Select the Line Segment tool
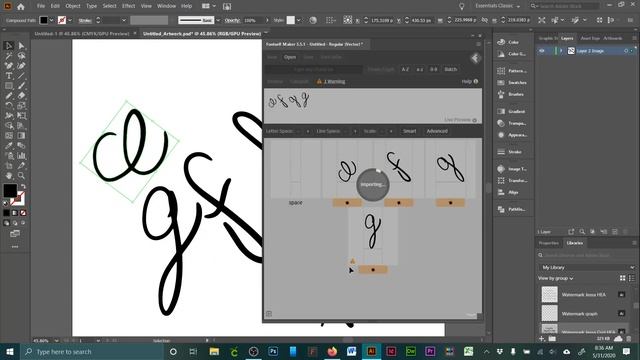640x360 pixels. click(21, 76)
